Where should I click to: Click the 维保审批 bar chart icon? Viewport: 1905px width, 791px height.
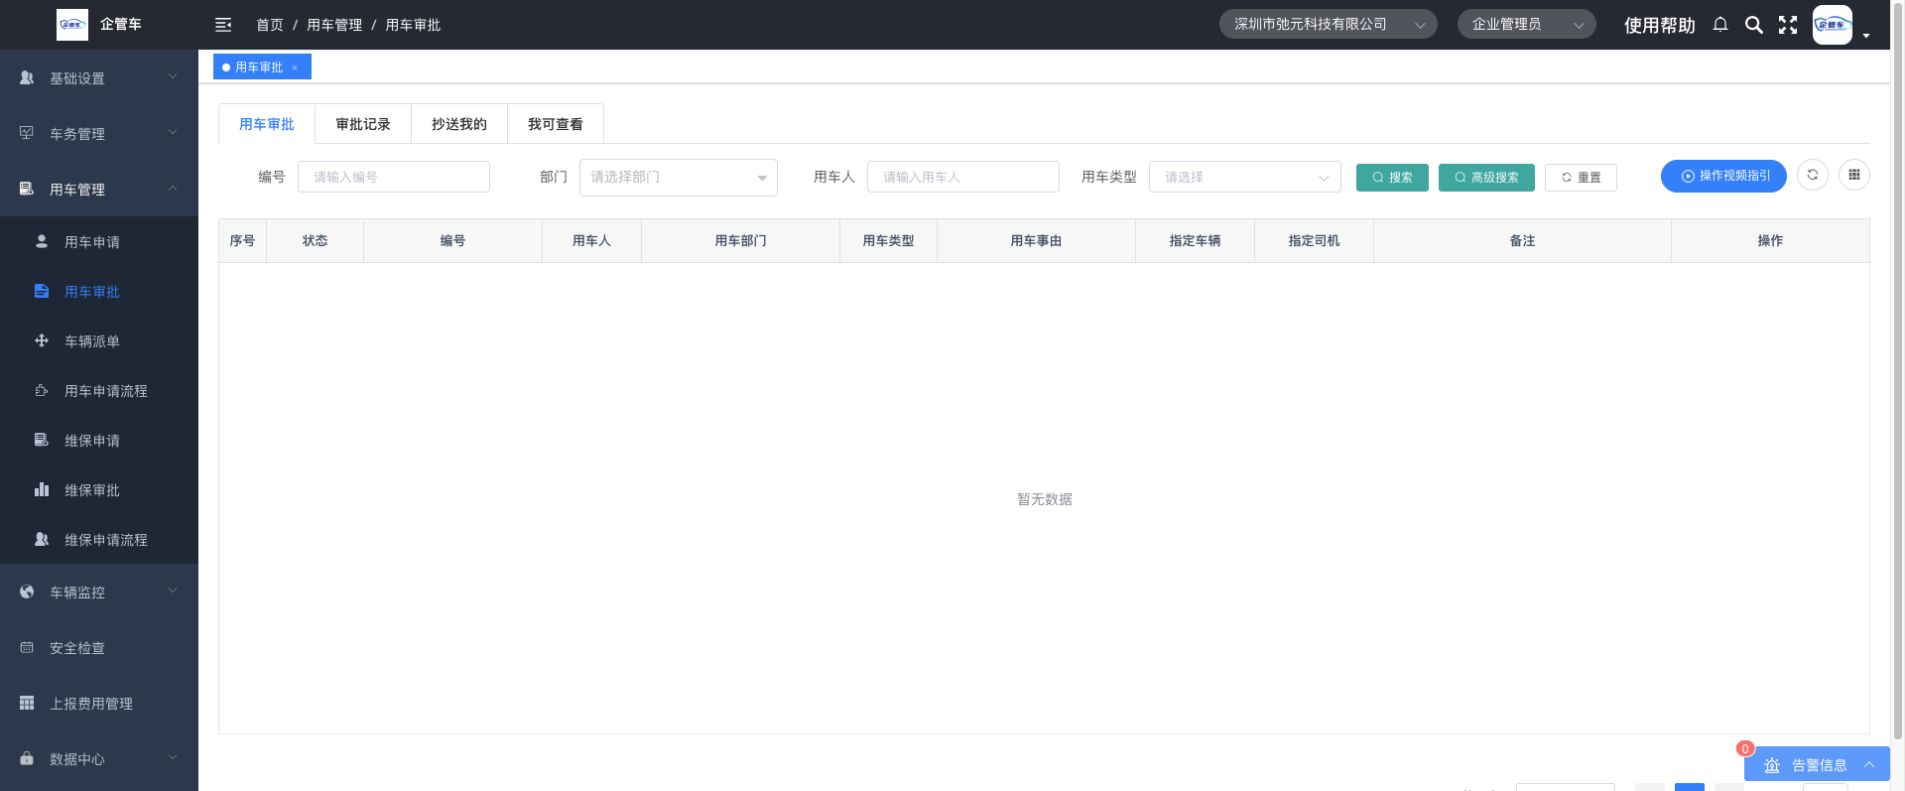click(x=41, y=490)
